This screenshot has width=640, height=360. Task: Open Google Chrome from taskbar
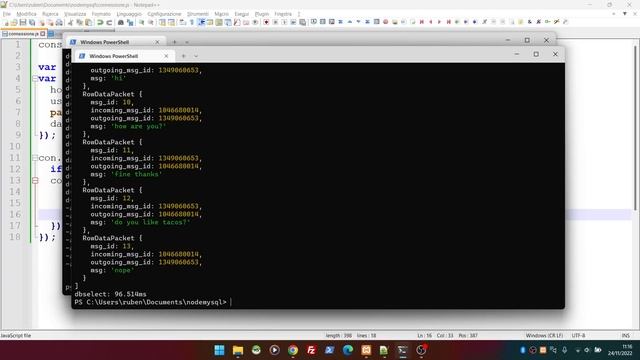293,350
